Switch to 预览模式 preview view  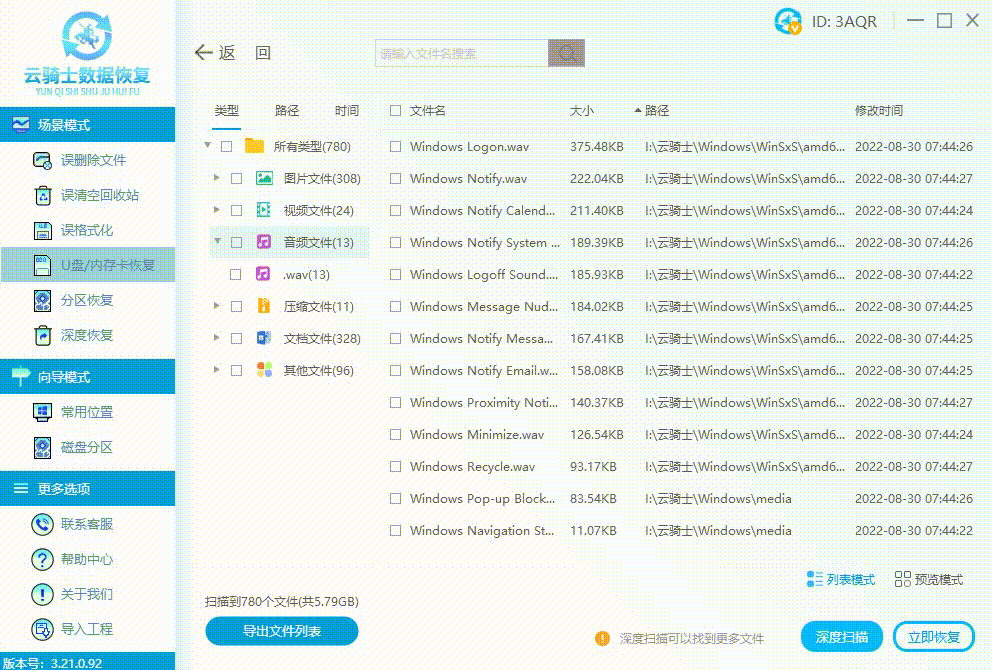coord(929,580)
